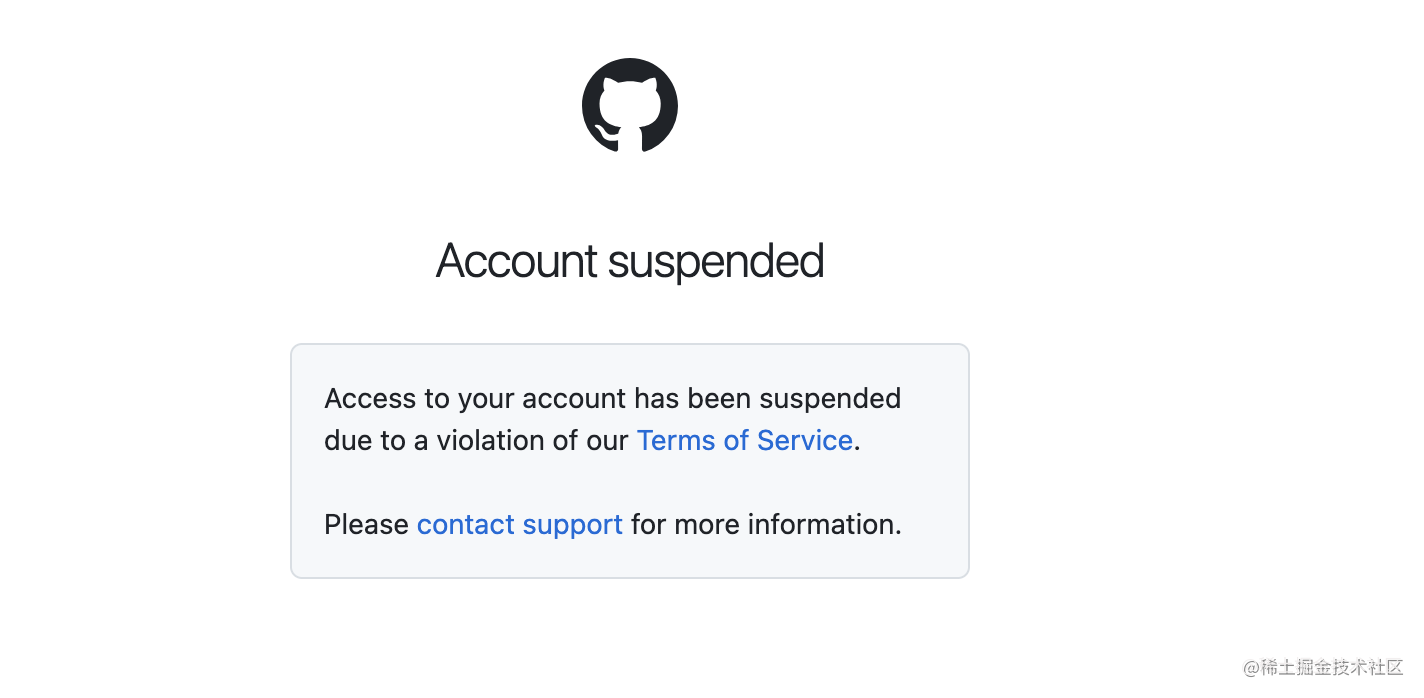Viewport: 1424px width, 698px height.
Task: Click the word contact in blue link
Action: pos(466,525)
